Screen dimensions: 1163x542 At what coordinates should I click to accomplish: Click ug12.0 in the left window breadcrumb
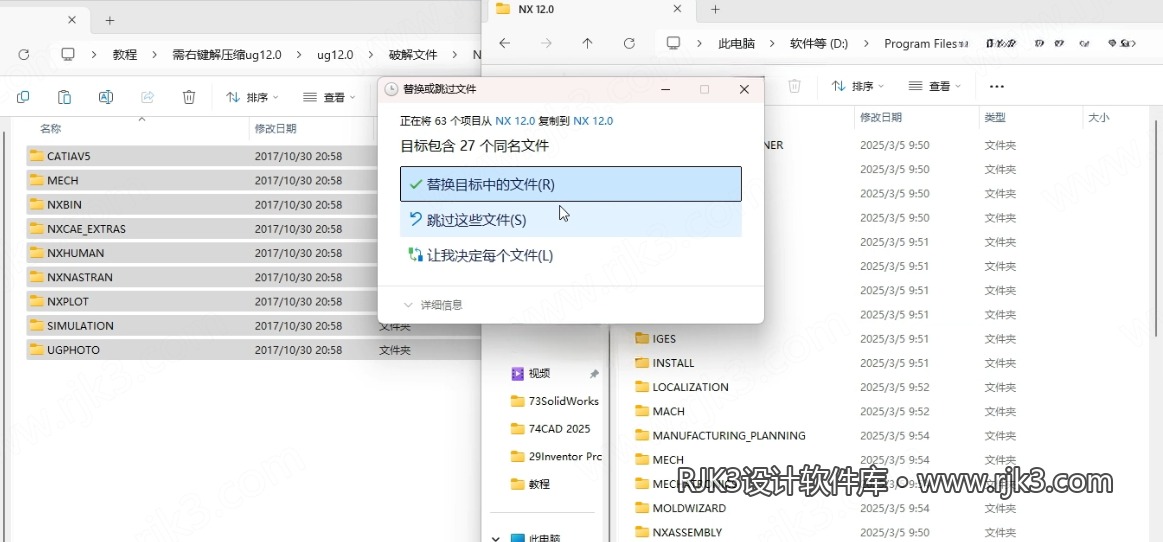coord(335,54)
